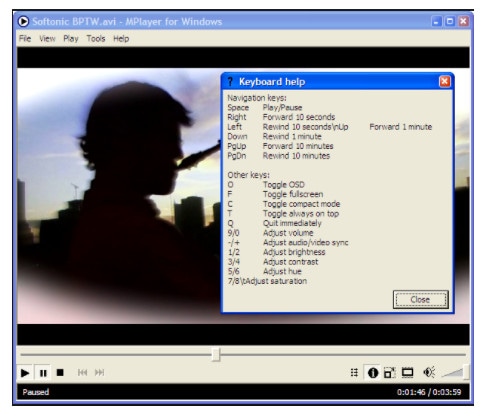Show the playlist using the list icon

click(354, 372)
